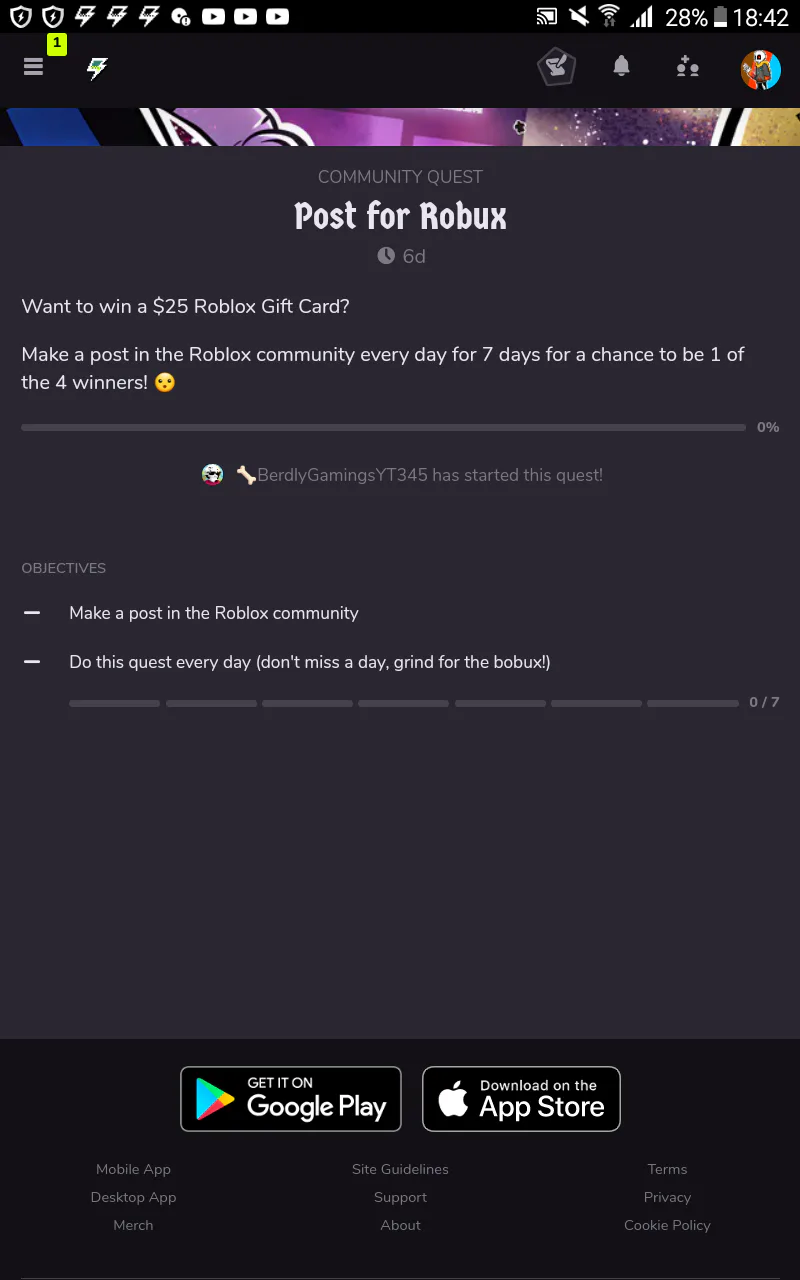Open the Cookie Policy link
Image resolution: width=800 pixels, height=1280 pixels.
(667, 1225)
